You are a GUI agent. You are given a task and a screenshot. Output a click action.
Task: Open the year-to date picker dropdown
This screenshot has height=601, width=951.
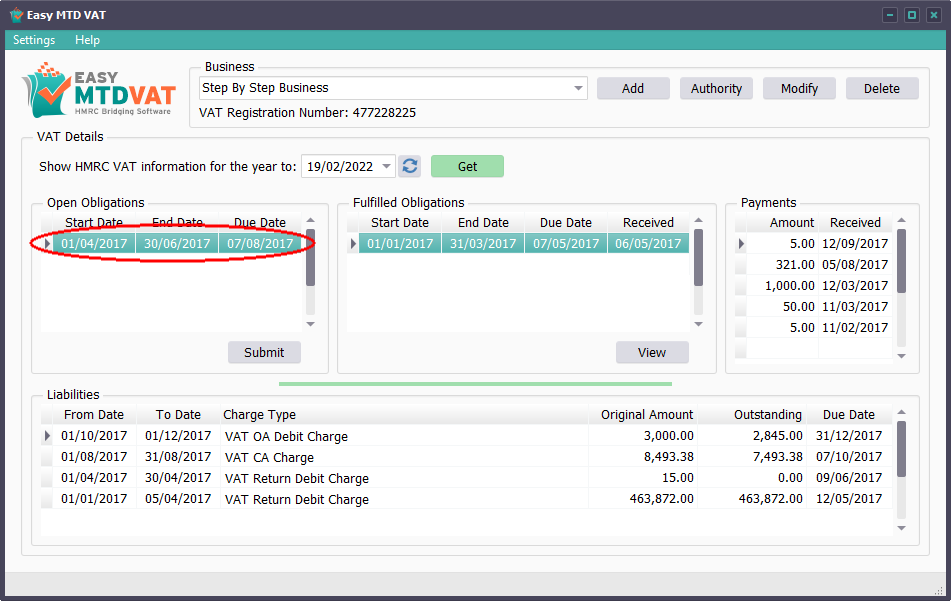click(x=386, y=166)
